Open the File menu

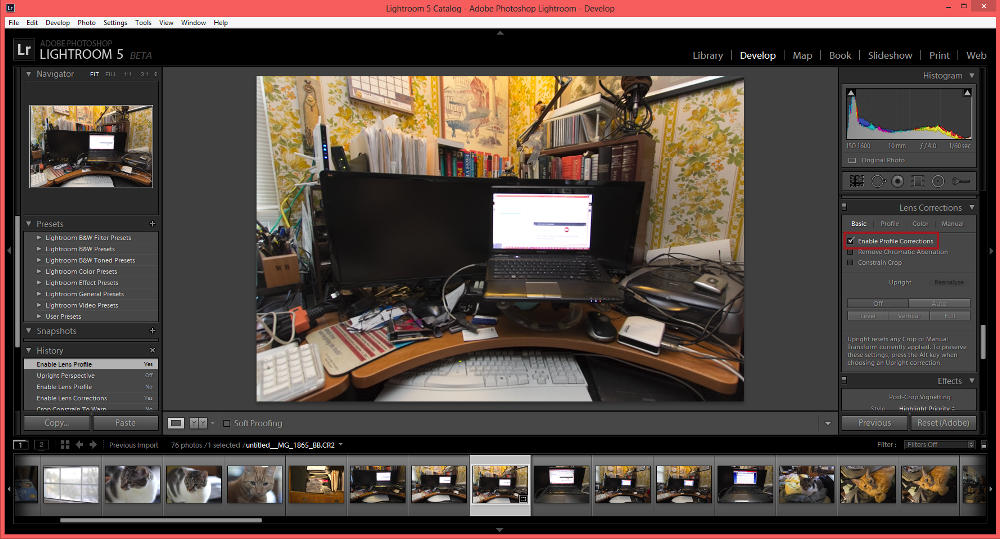tap(13, 22)
